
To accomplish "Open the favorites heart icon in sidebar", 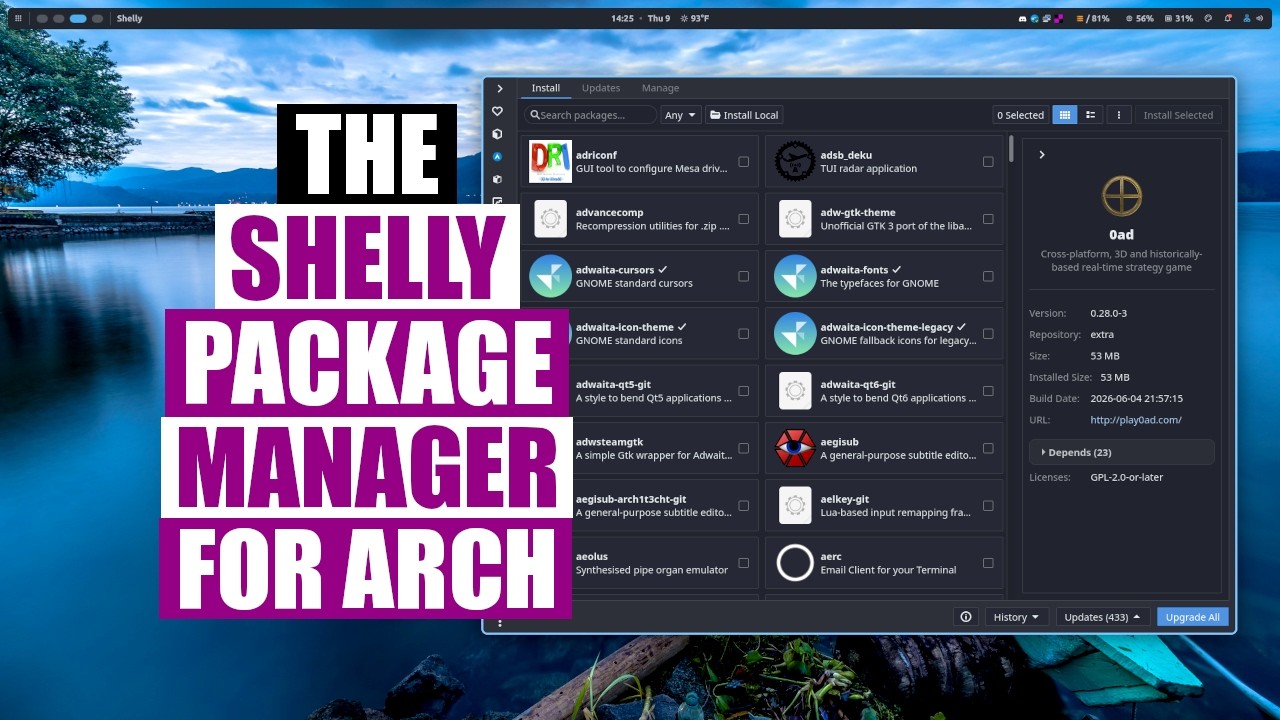I will click(x=497, y=111).
